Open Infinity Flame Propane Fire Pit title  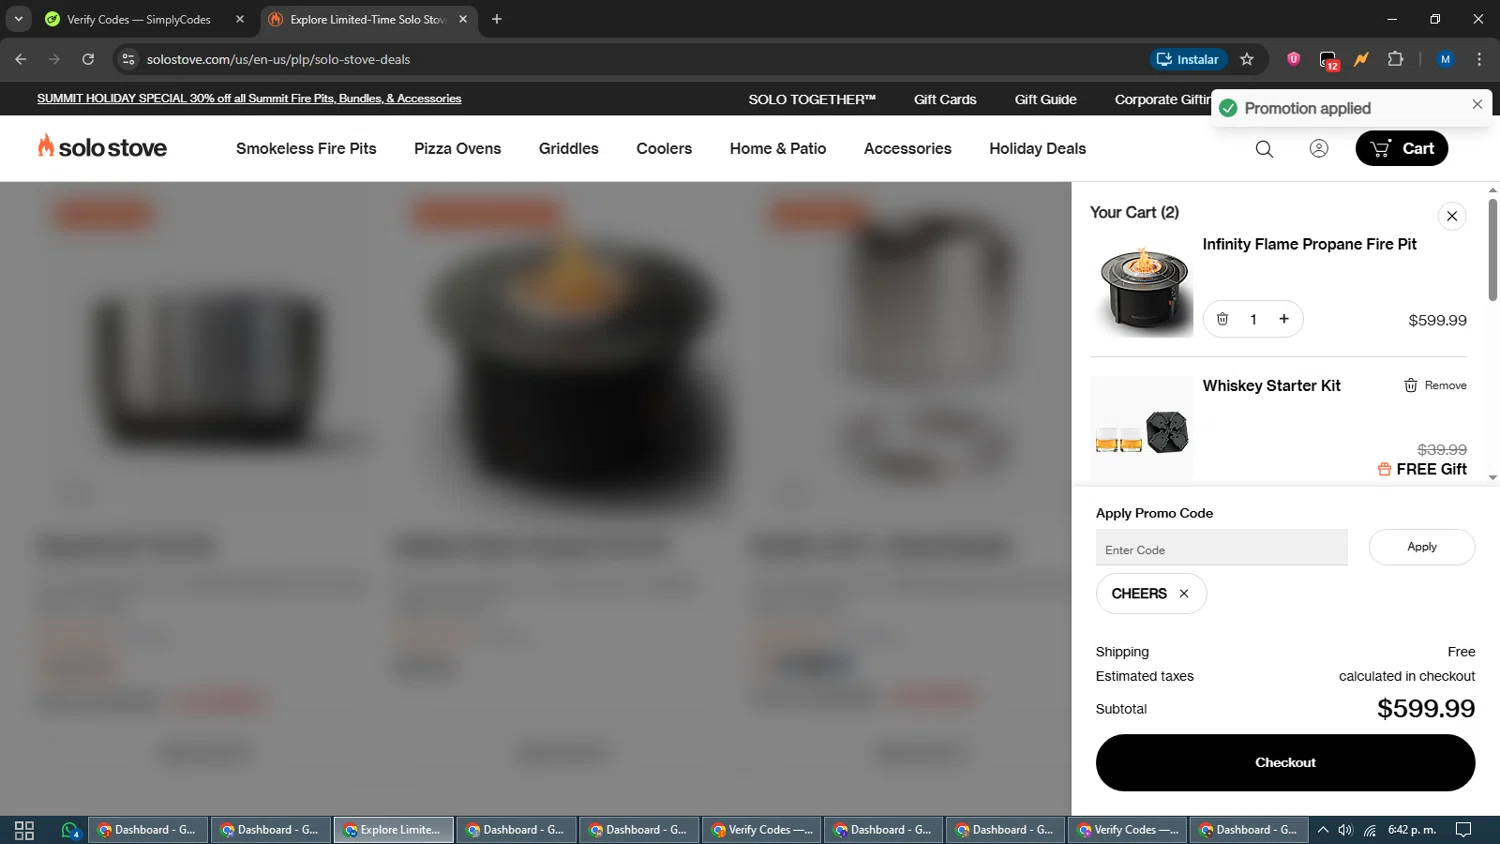[1309, 245]
